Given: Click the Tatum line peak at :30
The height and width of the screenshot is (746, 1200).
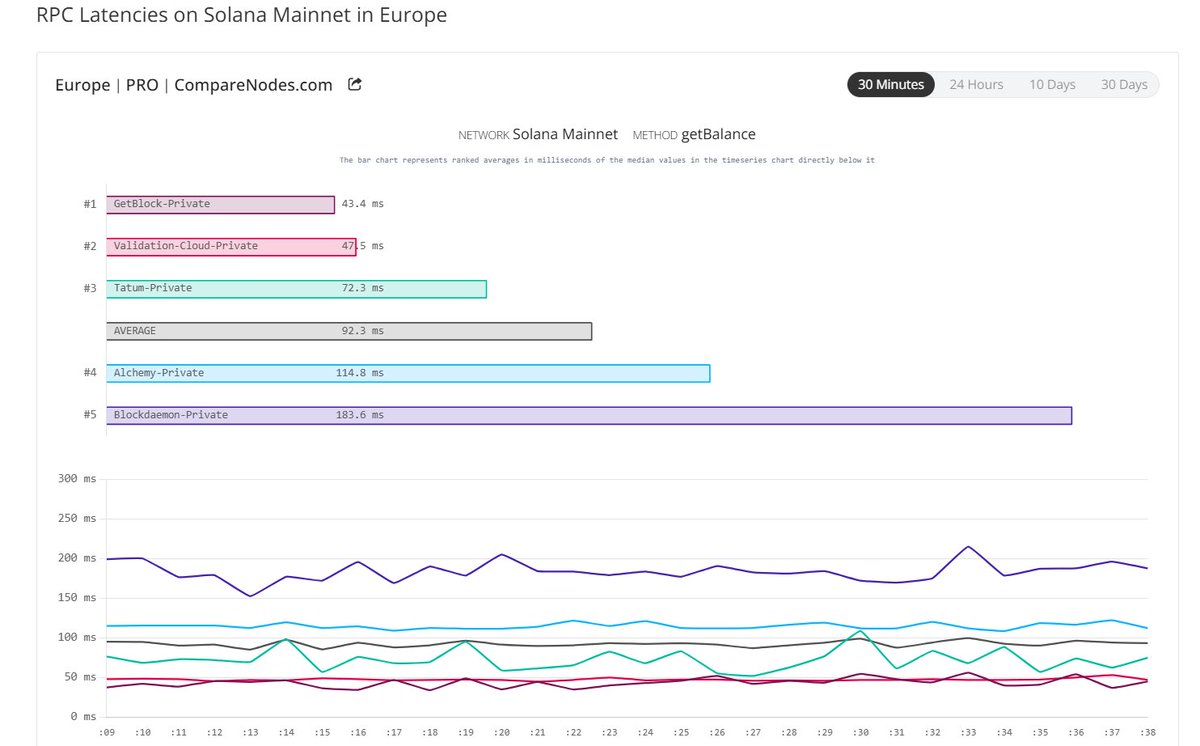Looking at the screenshot, I should (x=861, y=631).
